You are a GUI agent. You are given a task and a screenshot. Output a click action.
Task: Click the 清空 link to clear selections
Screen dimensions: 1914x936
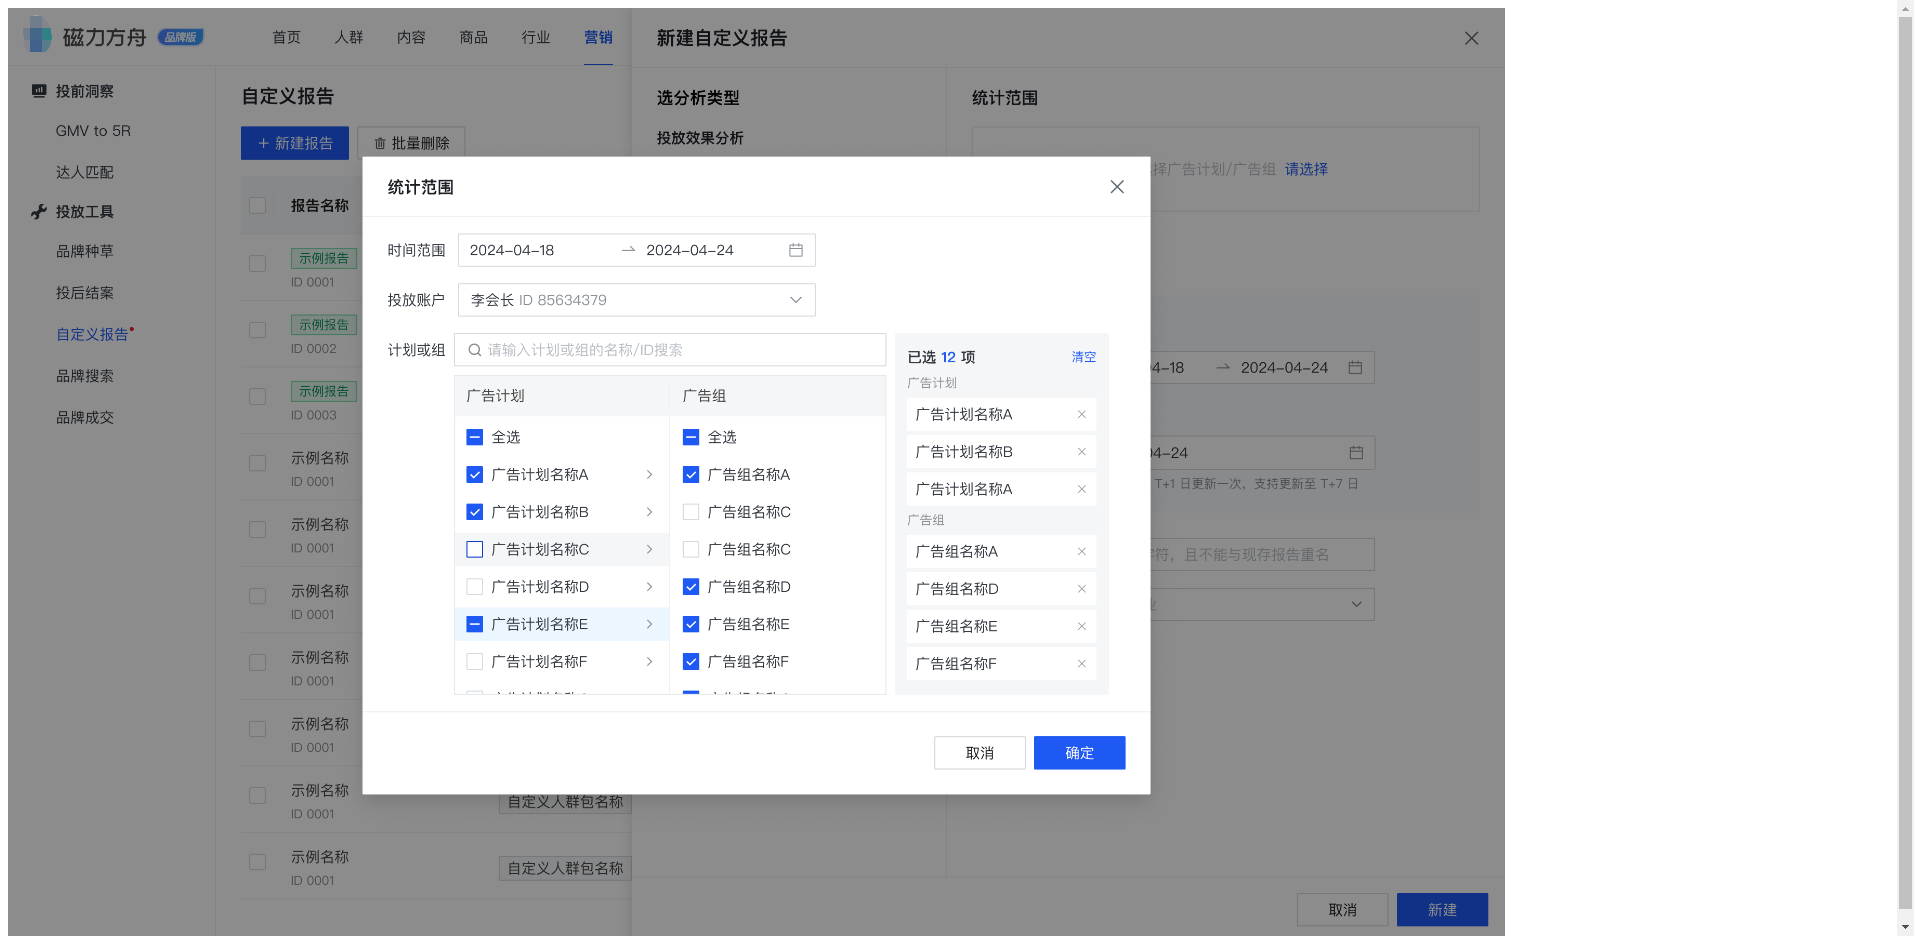(x=1083, y=356)
